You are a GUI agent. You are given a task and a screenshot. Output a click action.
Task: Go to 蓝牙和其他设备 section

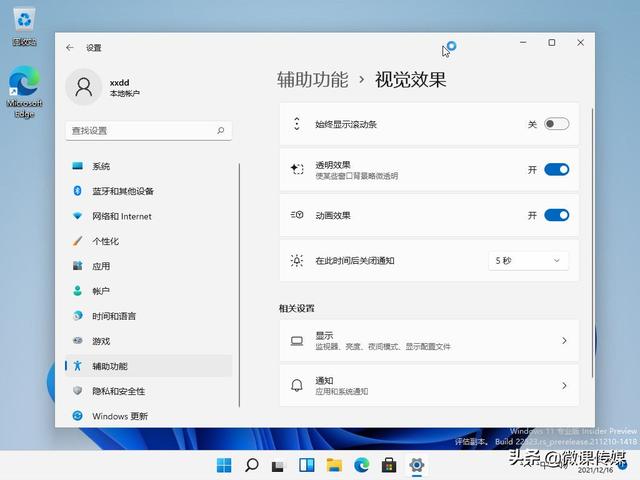[149, 191]
